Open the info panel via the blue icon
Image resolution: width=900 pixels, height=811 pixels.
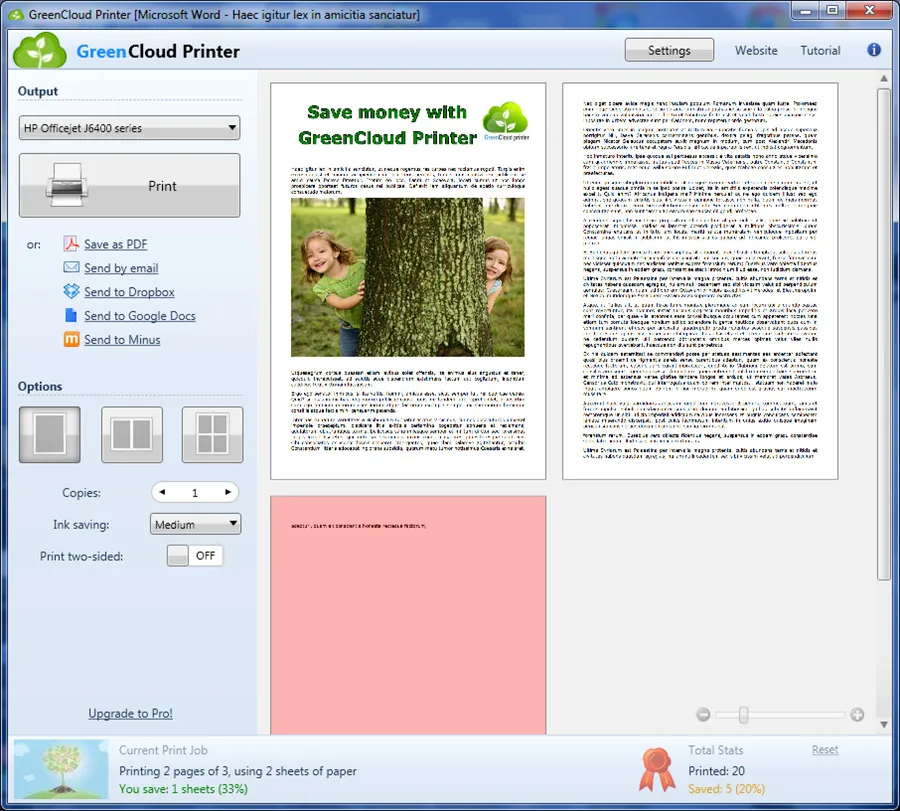click(873, 49)
